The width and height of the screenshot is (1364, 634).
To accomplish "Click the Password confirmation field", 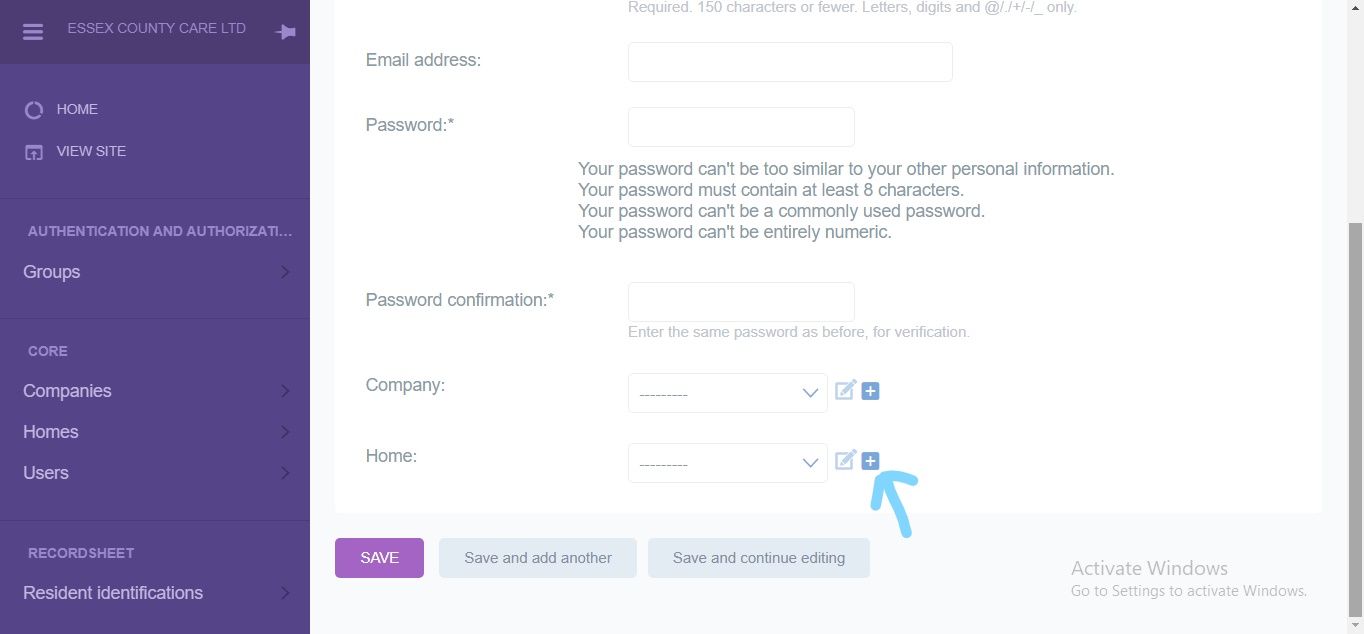I will [x=741, y=302].
